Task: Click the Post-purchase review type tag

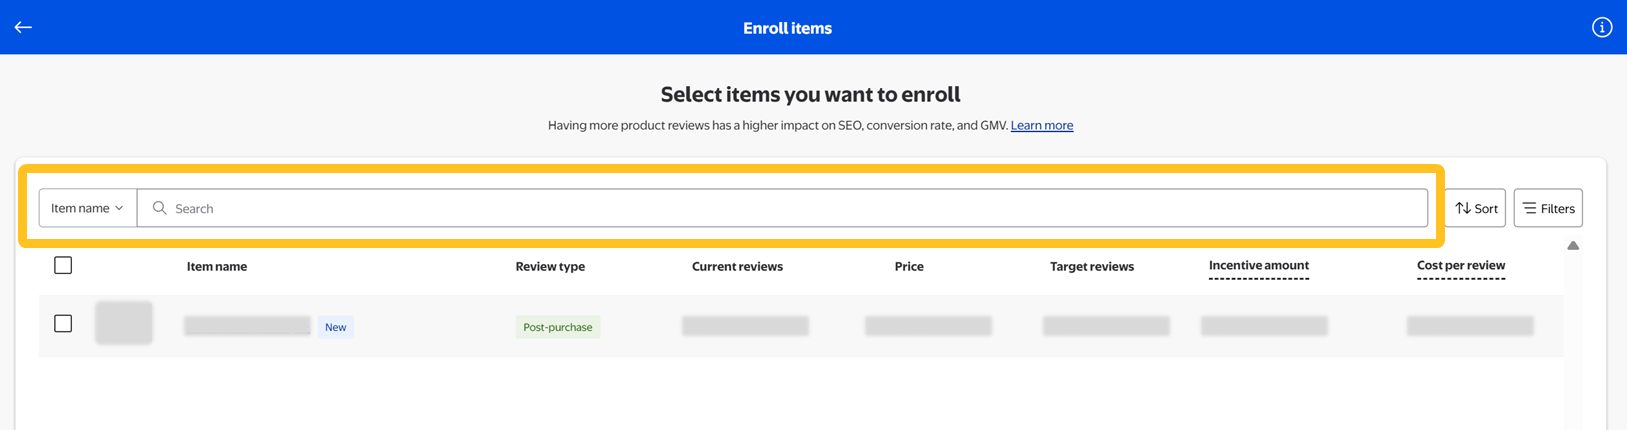Action: tap(557, 327)
